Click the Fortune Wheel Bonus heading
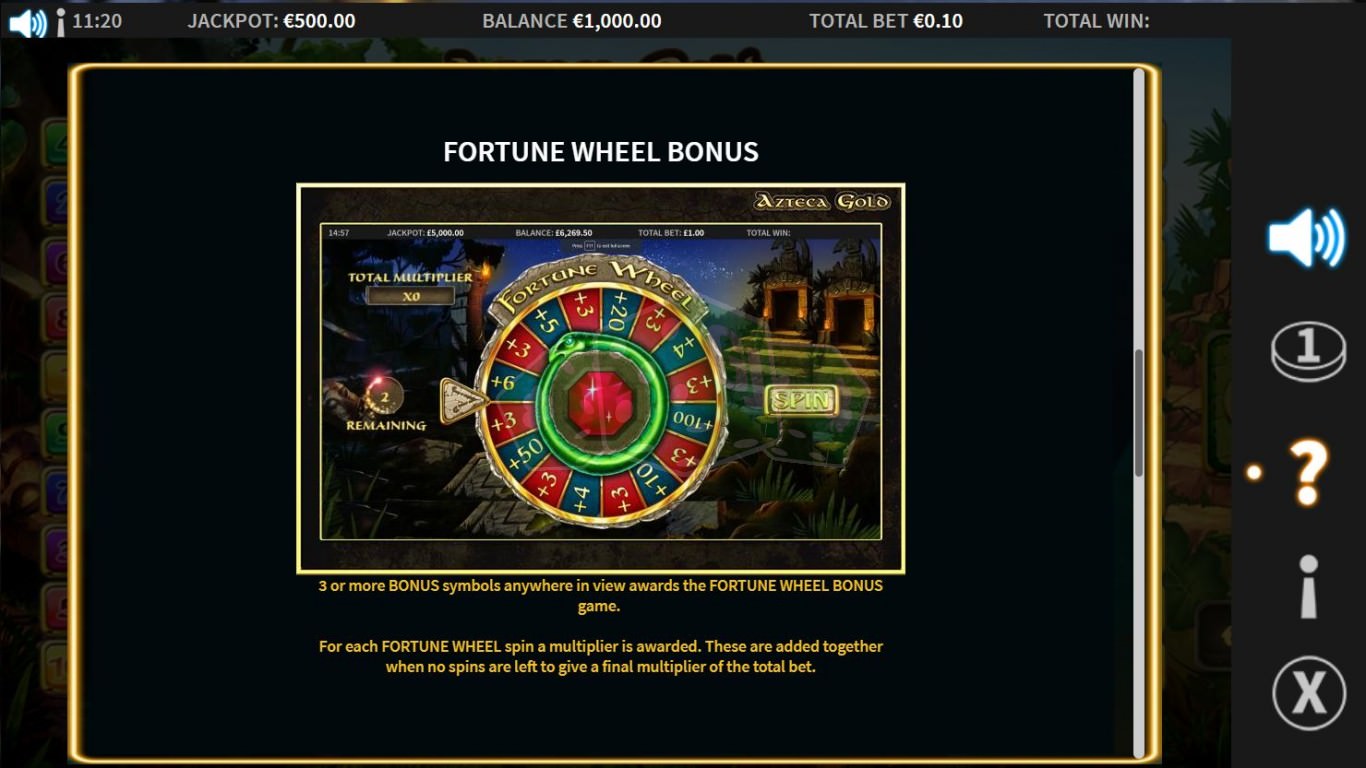The image size is (1366, 768). 601,152
